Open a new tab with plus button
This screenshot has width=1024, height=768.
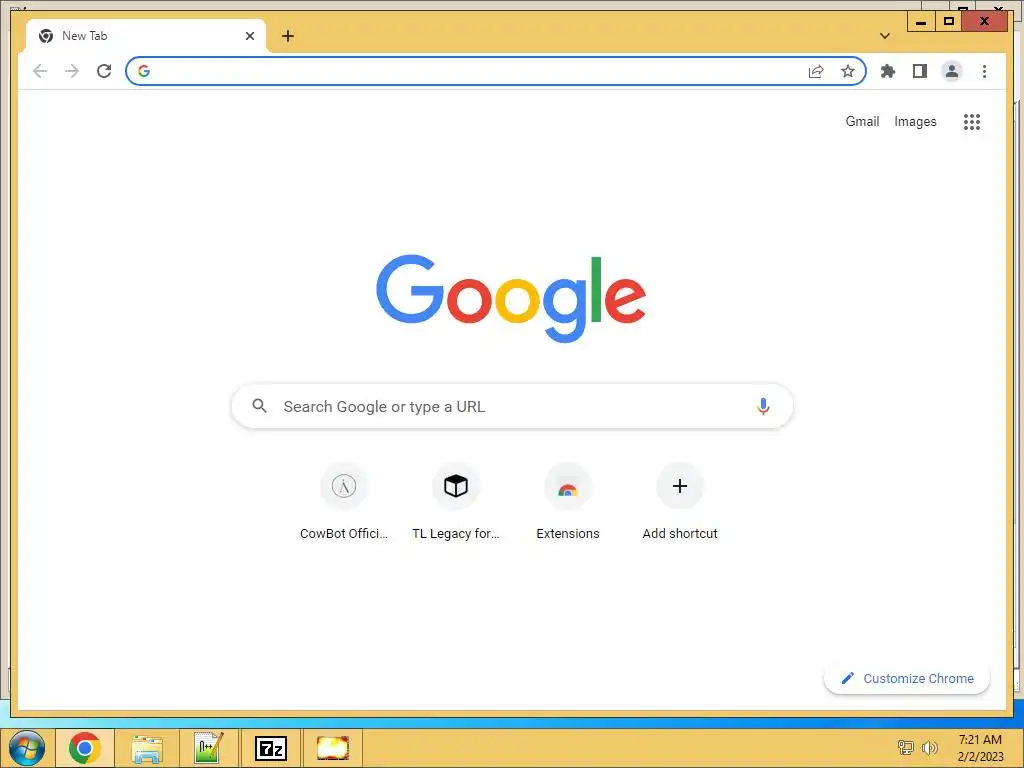288,36
